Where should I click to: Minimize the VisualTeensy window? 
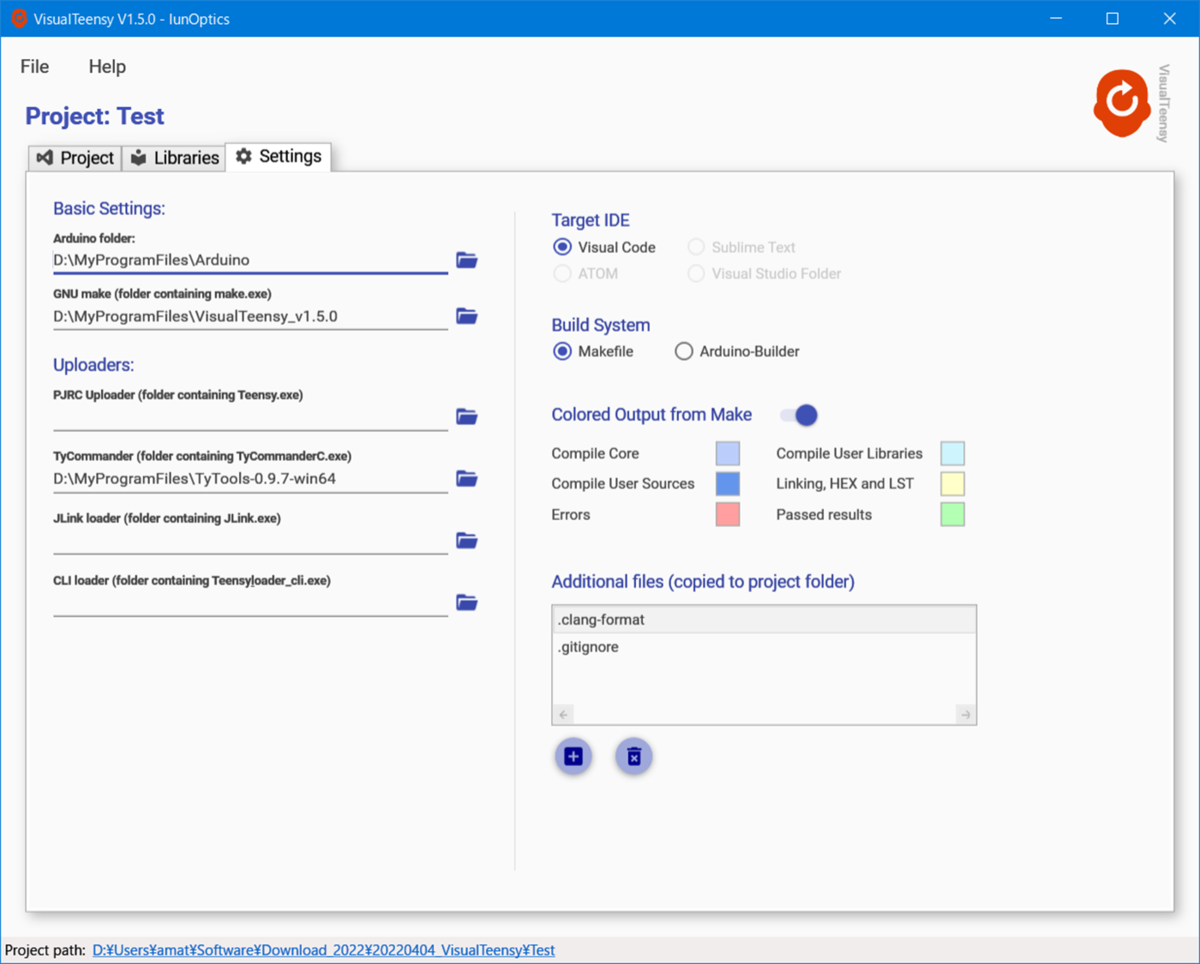(1056, 18)
